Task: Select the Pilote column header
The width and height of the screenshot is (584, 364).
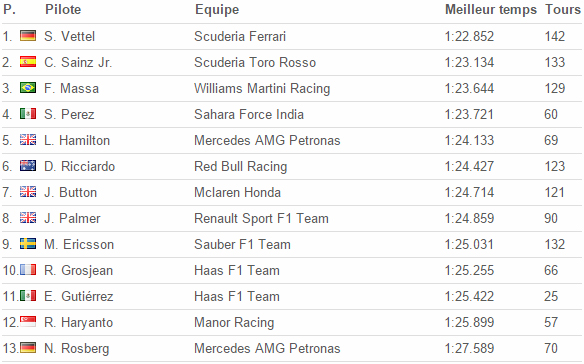Action: pyautogui.click(x=63, y=9)
